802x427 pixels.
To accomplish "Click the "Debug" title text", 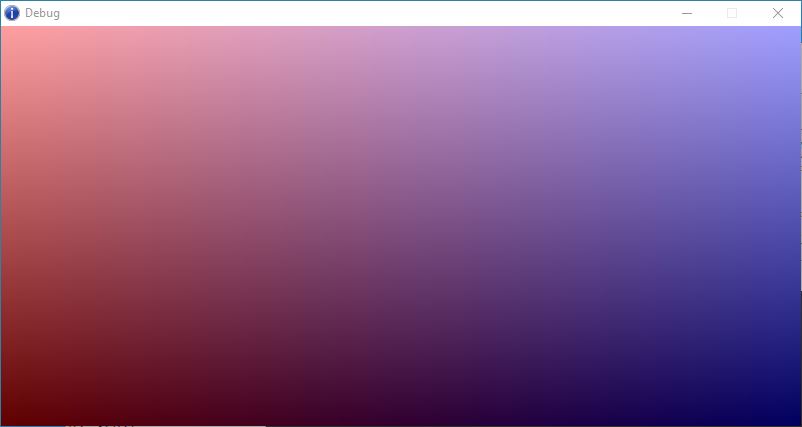I will (x=42, y=13).
